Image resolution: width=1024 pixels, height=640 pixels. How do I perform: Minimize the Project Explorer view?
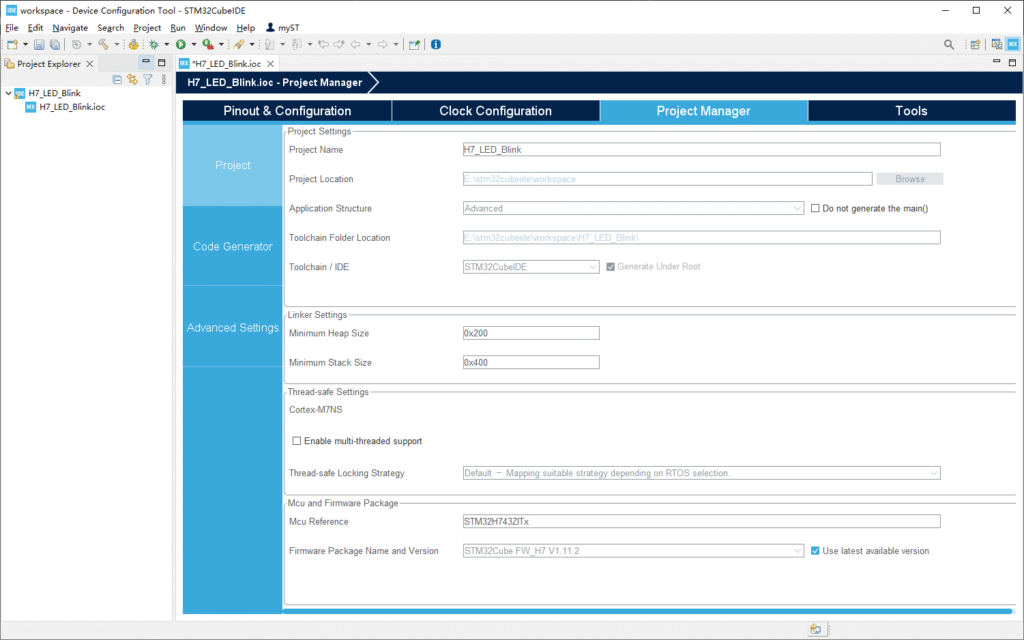pos(146,62)
